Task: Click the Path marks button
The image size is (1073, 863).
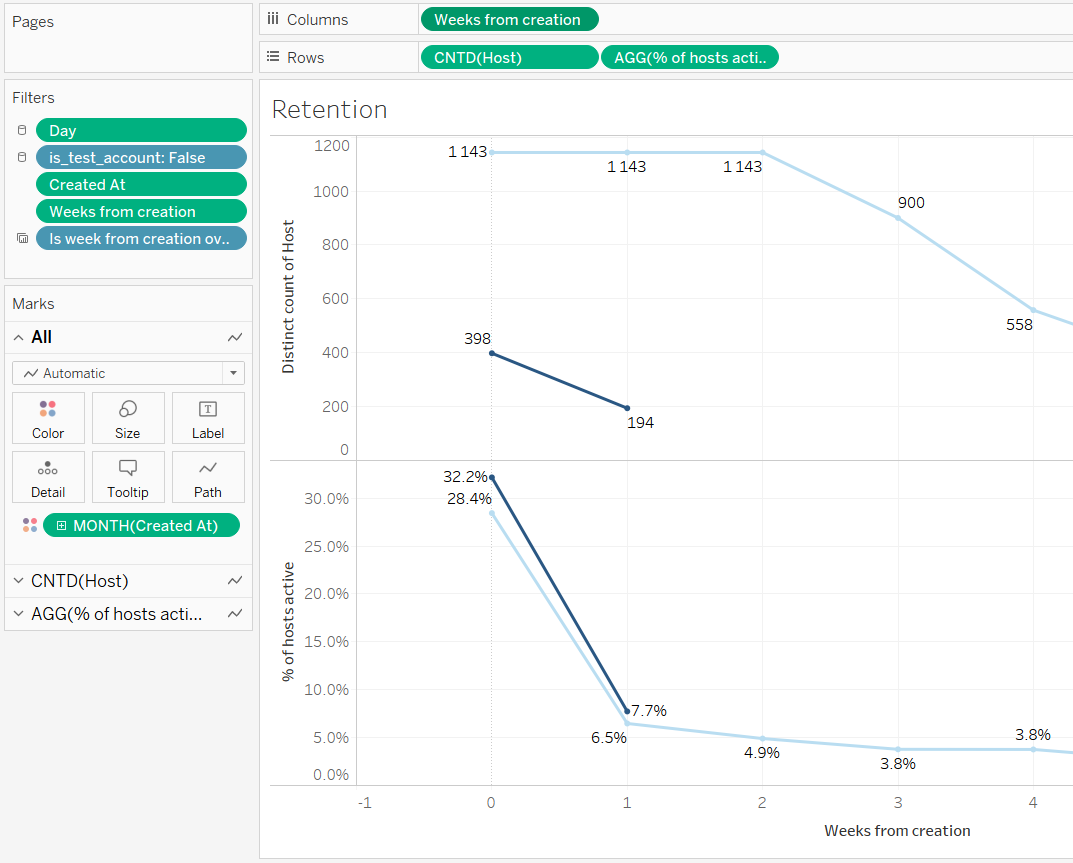Action: (208, 477)
